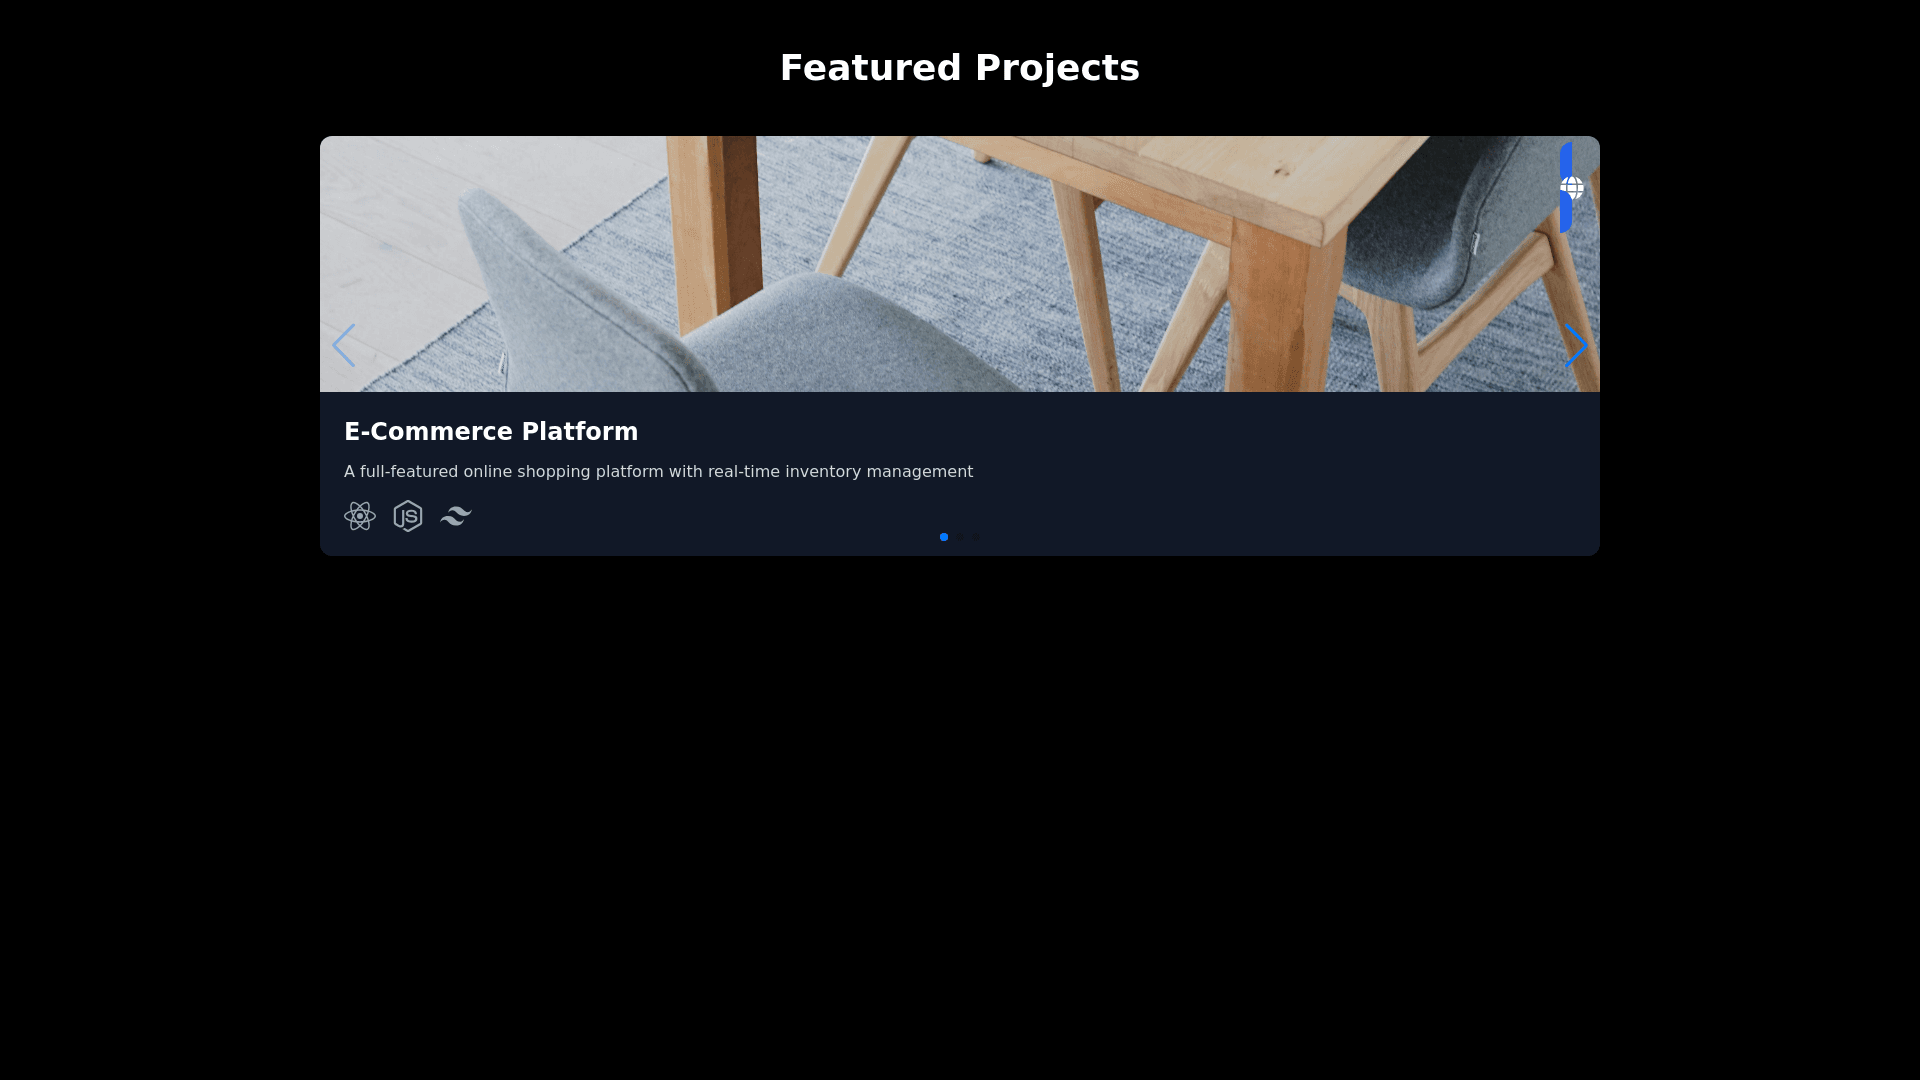
Task: Select the active blue pagination dot
Action: coord(944,537)
